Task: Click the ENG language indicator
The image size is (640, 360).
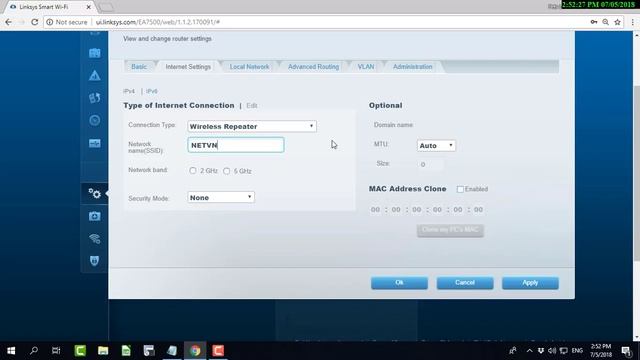Action: pyautogui.click(x=577, y=351)
